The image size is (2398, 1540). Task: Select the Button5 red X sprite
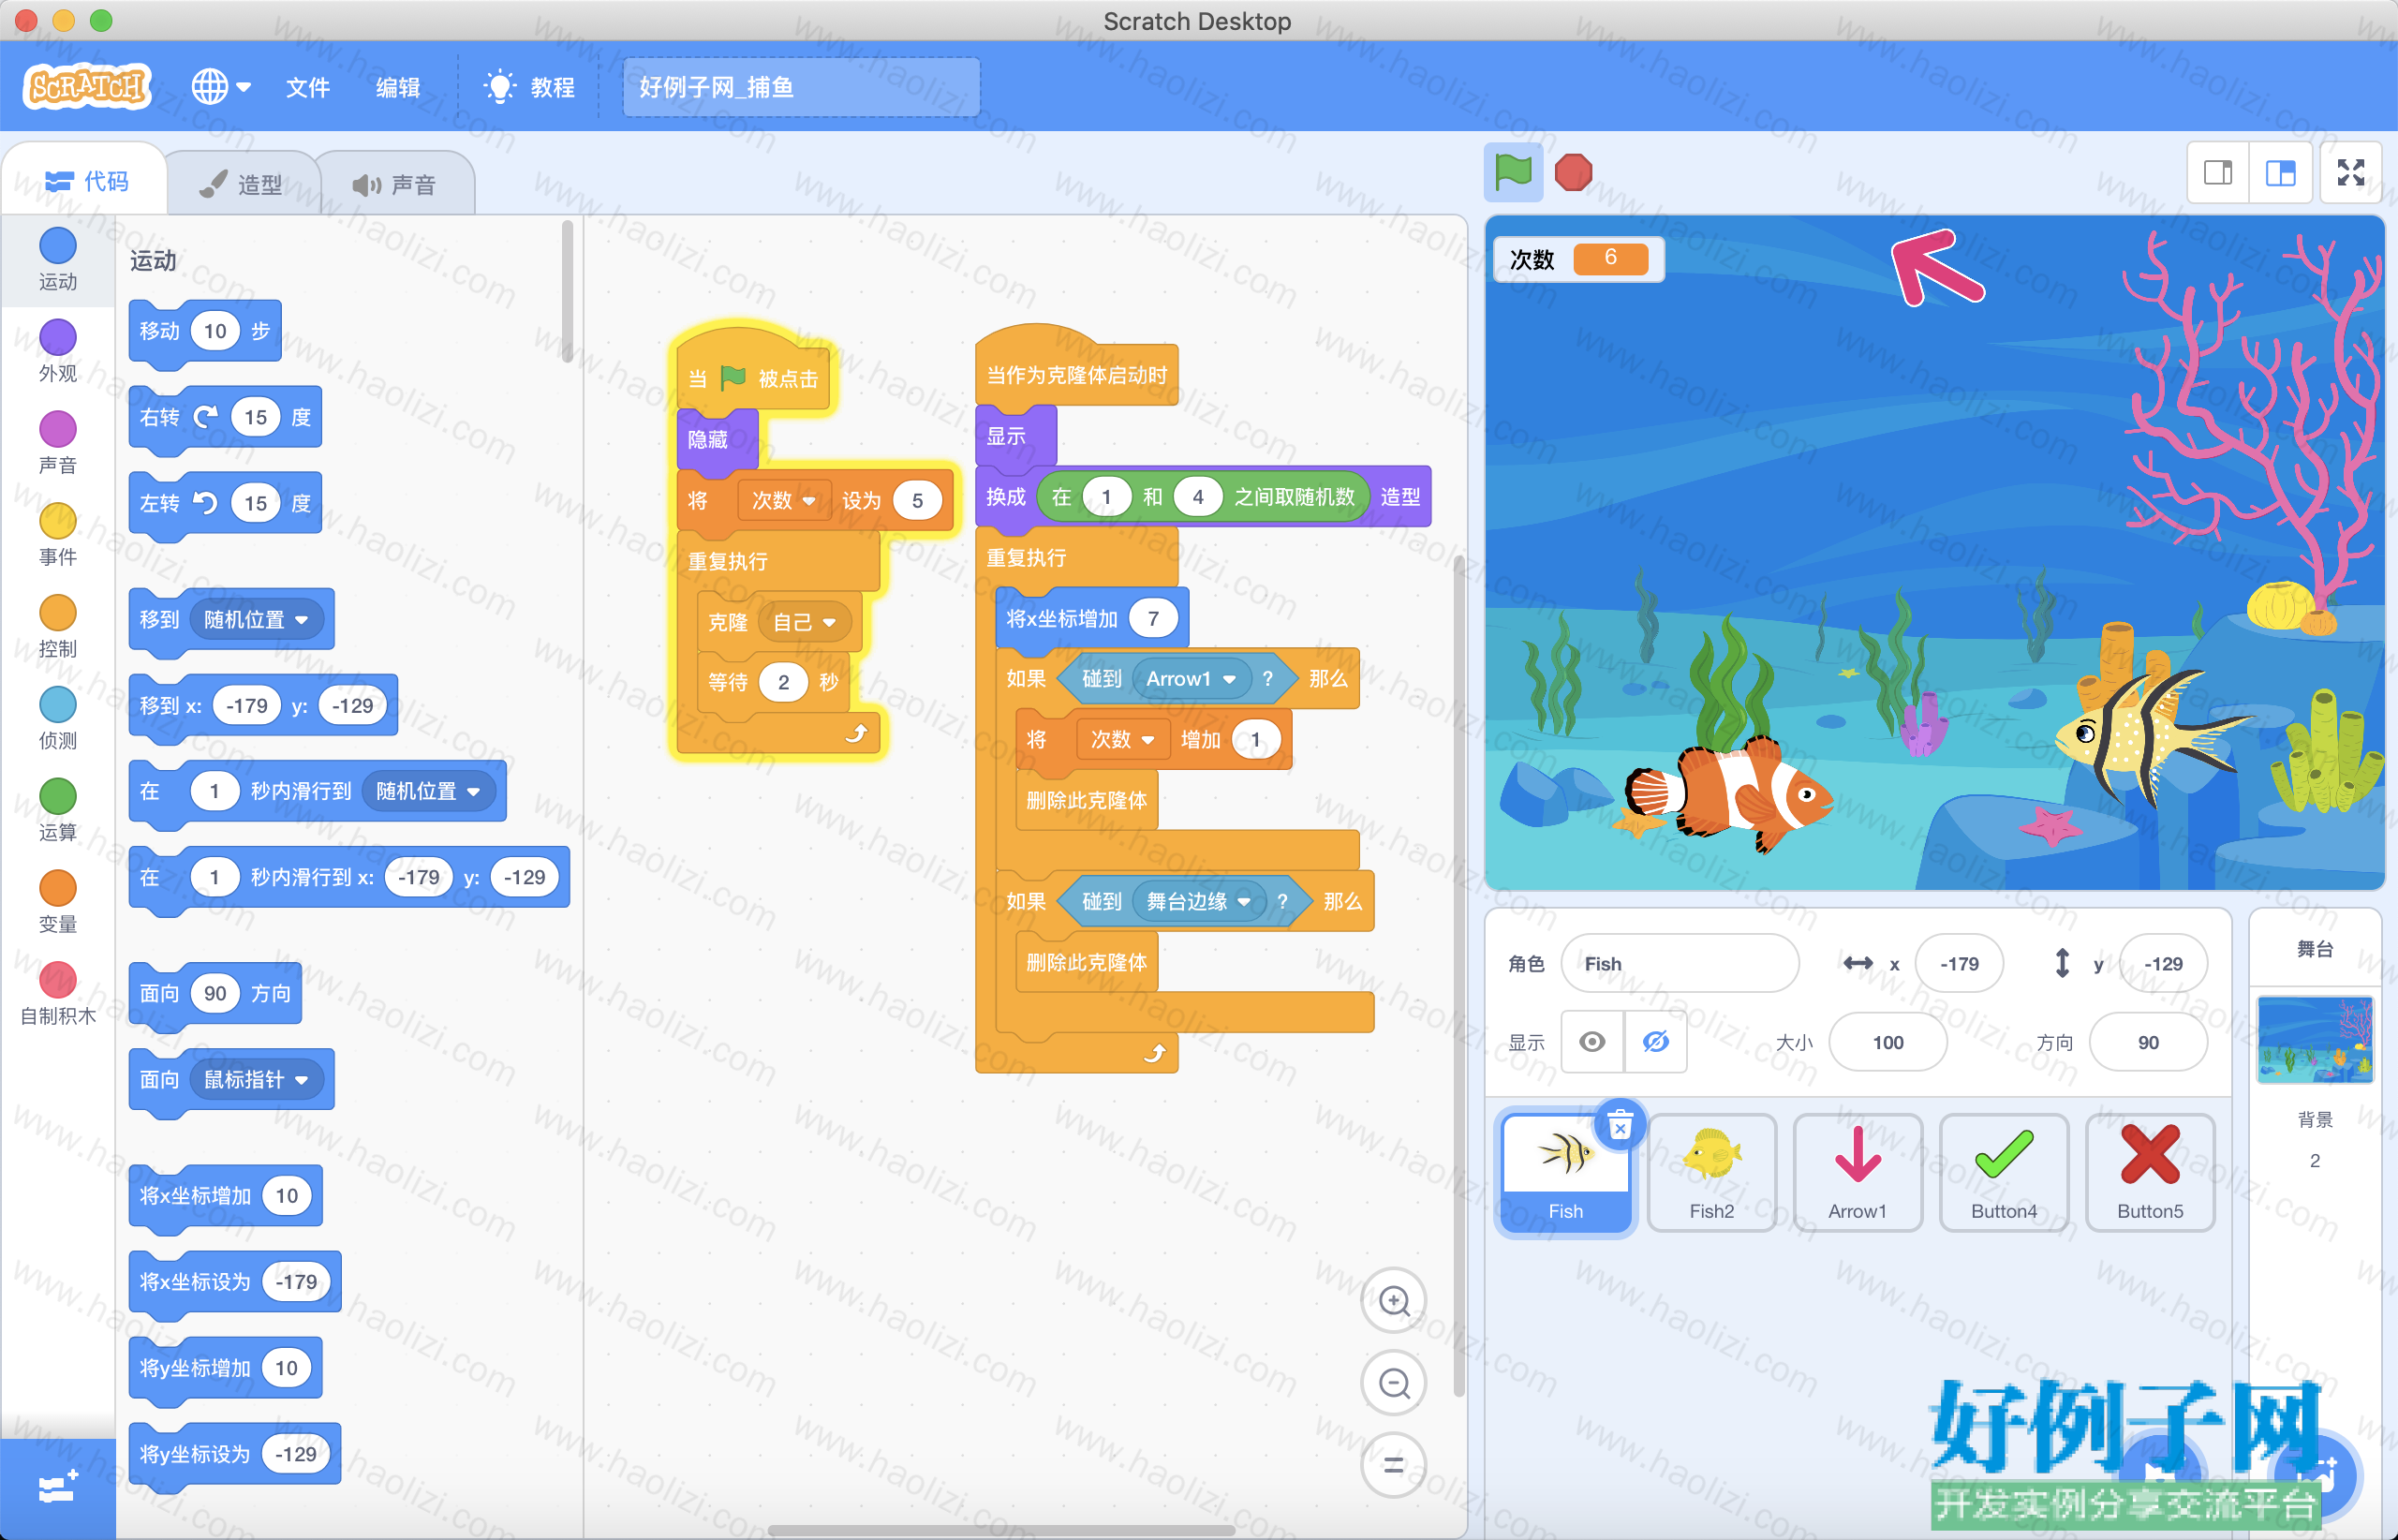point(2150,1173)
